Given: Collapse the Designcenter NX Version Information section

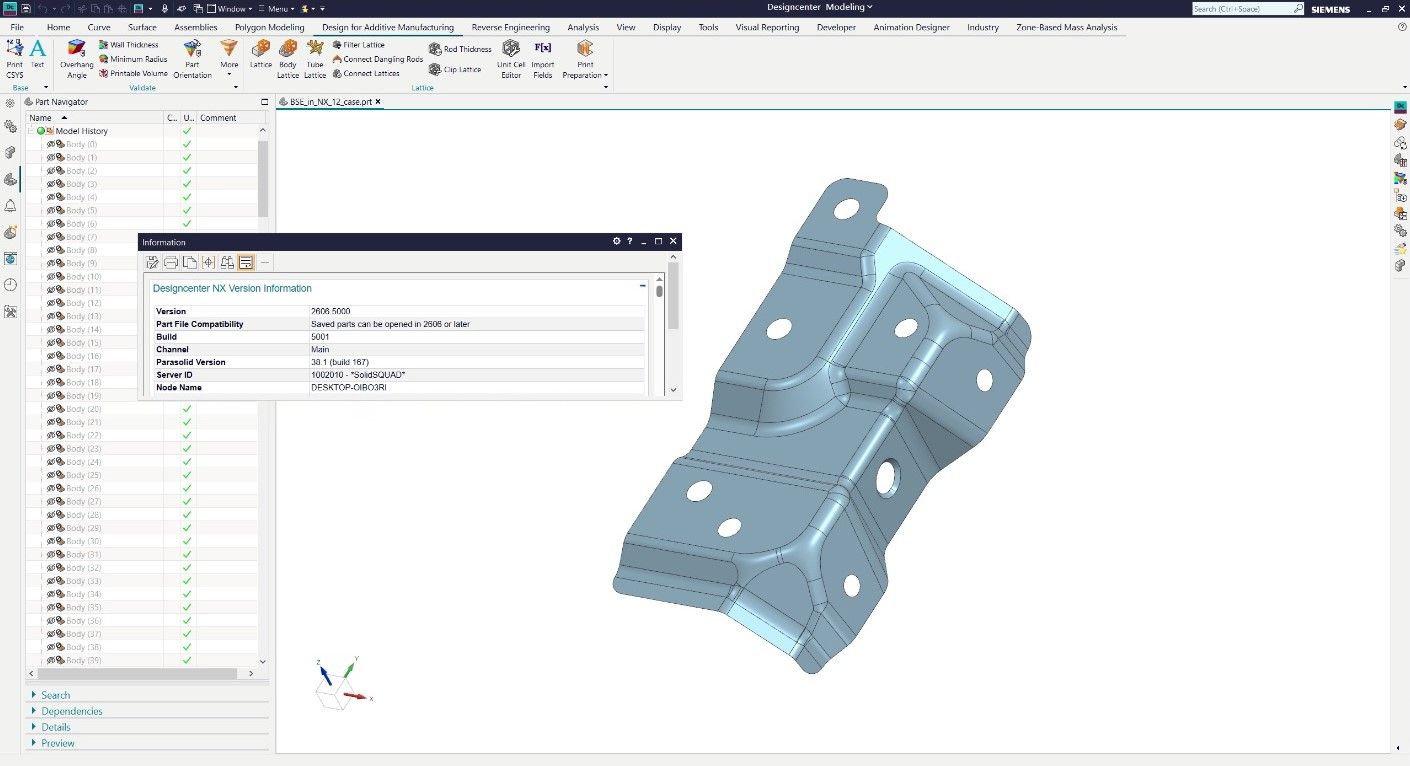Looking at the screenshot, I should point(642,286).
